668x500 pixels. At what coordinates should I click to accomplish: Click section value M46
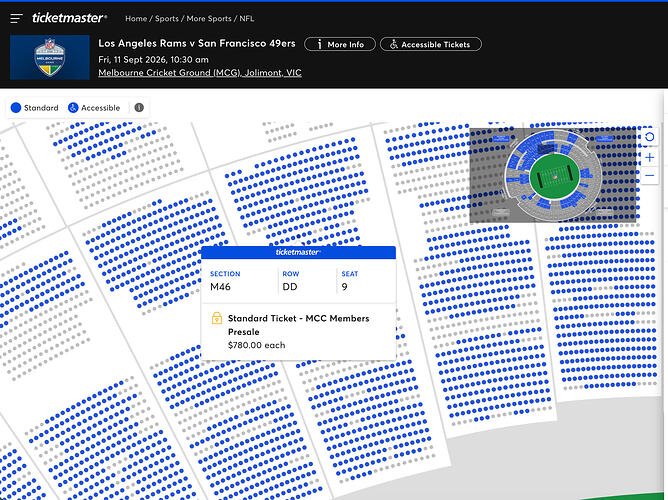[x=220, y=287]
